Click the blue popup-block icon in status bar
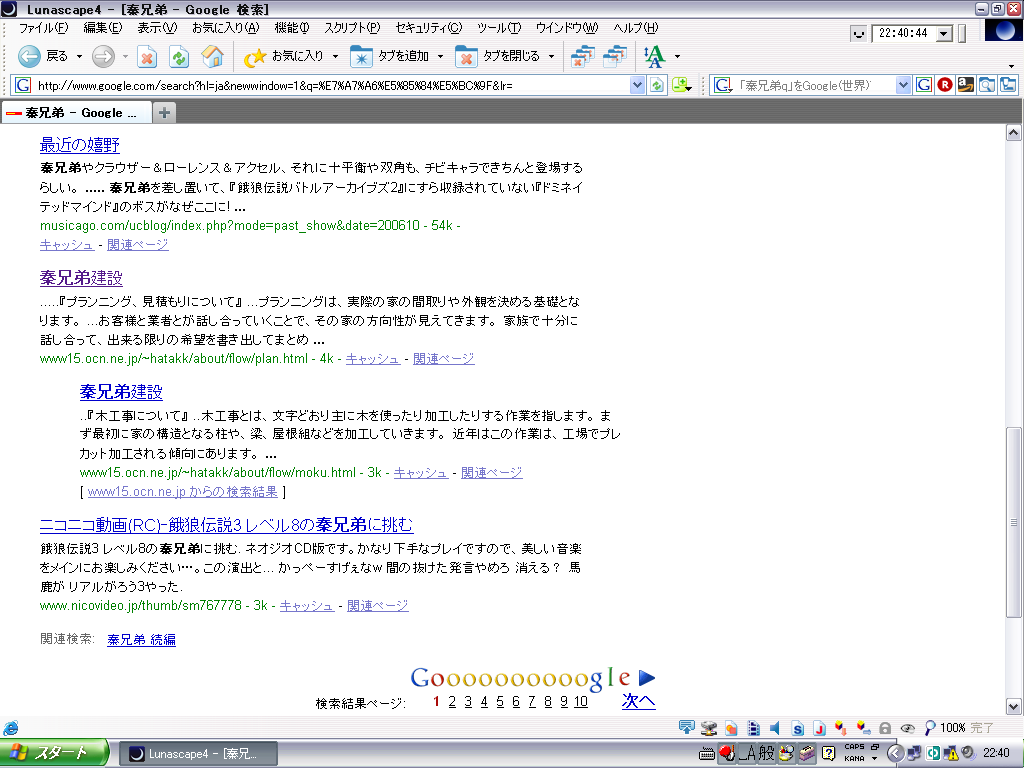The height and width of the screenshot is (768, 1024). [686, 728]
